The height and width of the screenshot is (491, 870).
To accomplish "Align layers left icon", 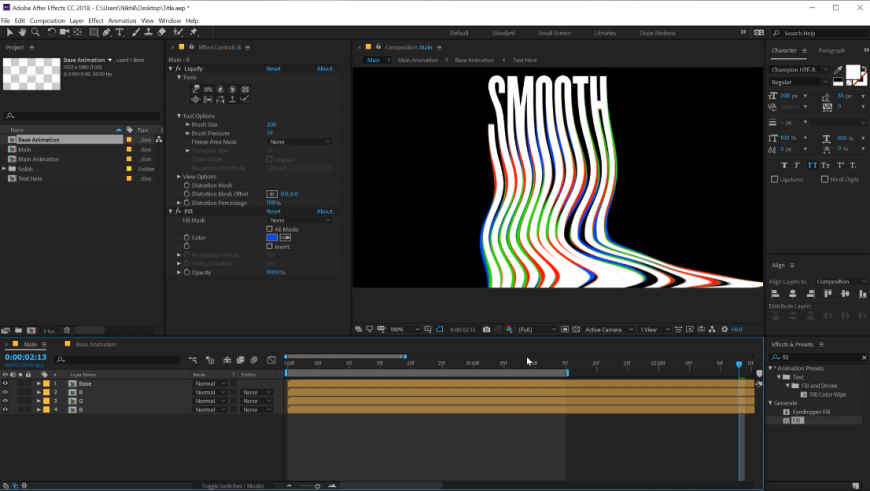I will click(x=775, y=293).
